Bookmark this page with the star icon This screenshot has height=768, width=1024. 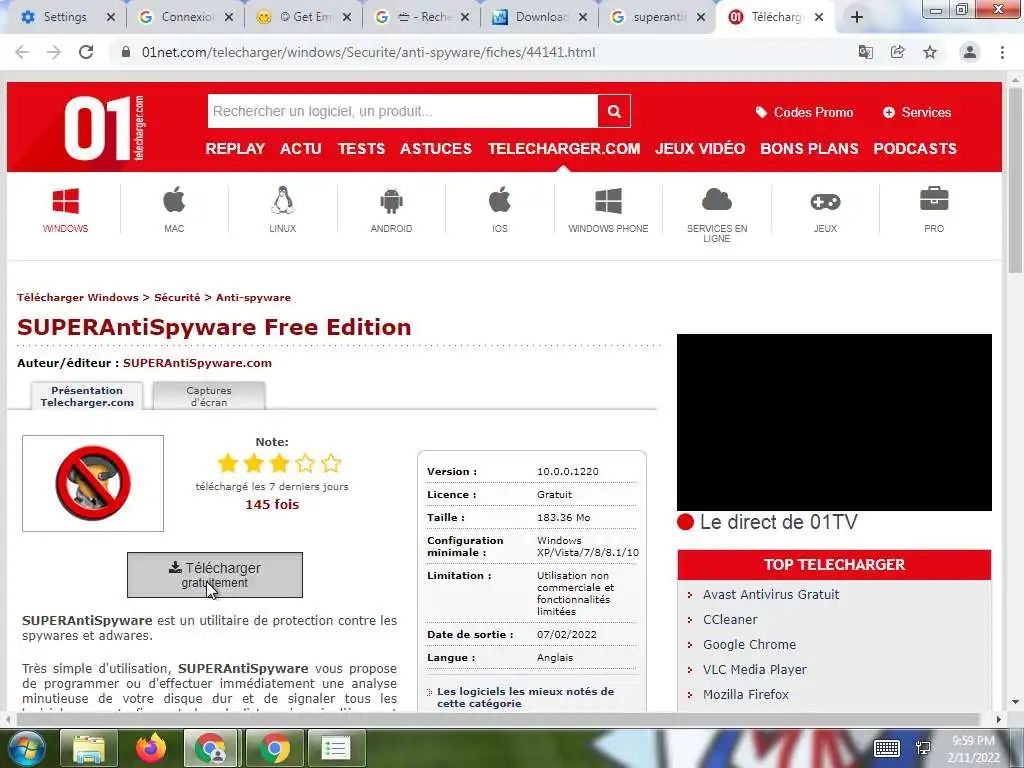[930, 52]
